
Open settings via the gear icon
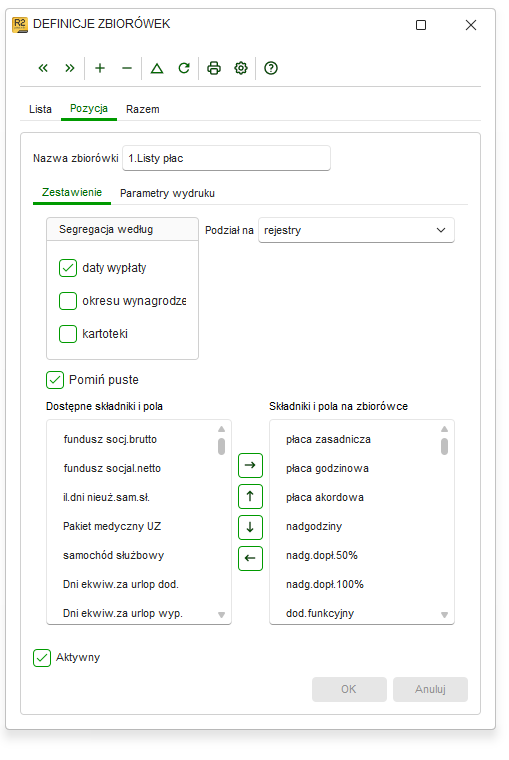(x=241, y=68)
